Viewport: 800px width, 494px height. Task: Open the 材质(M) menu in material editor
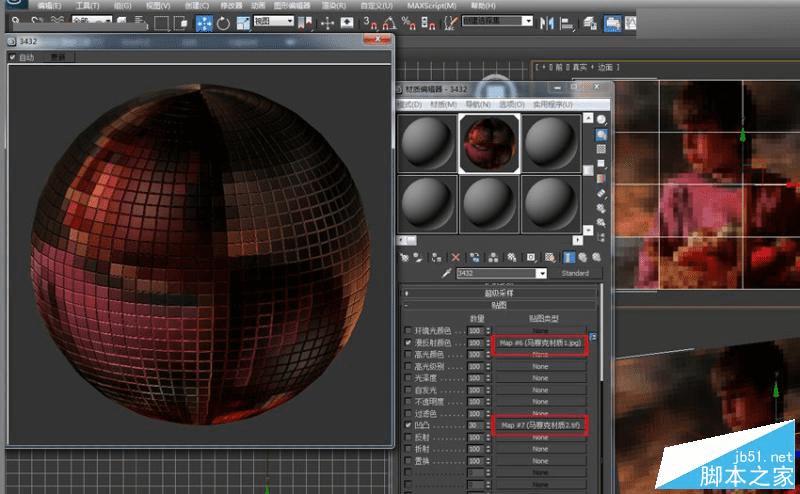coord(444,103)
